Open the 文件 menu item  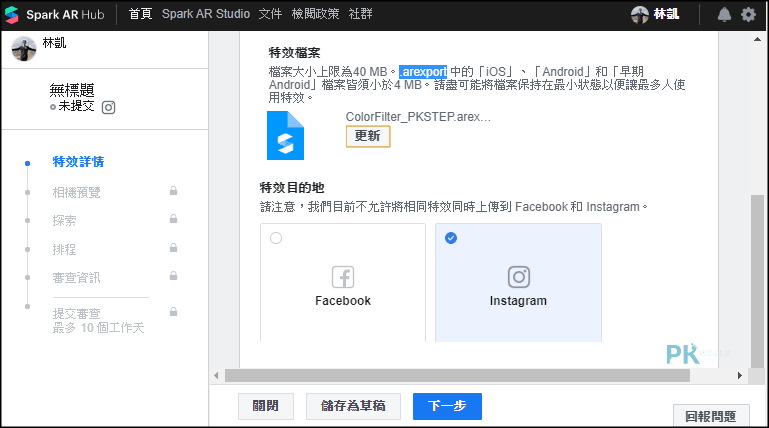(270, 14)
